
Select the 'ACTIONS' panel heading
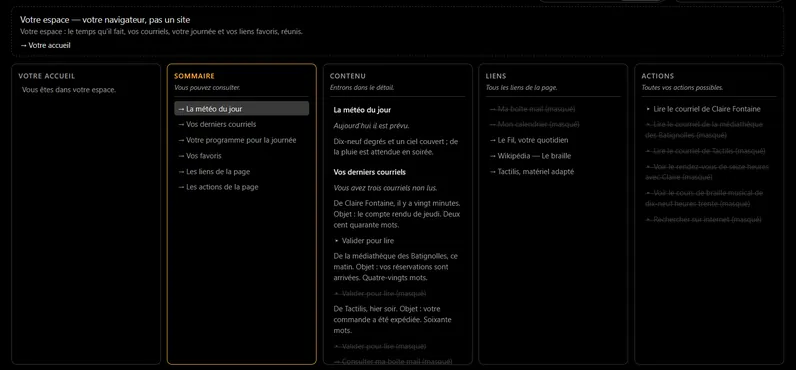pyautogui.click(x=658, y=76)
